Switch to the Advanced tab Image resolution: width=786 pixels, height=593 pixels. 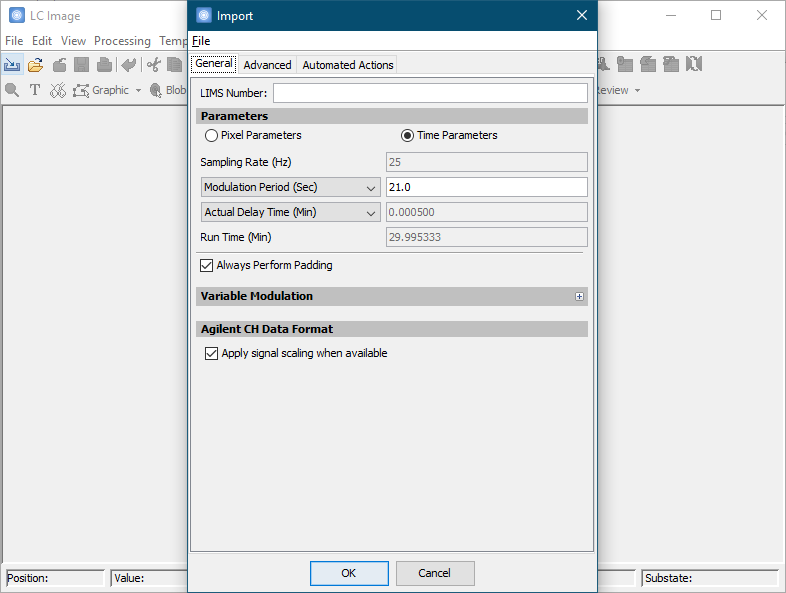267,65
